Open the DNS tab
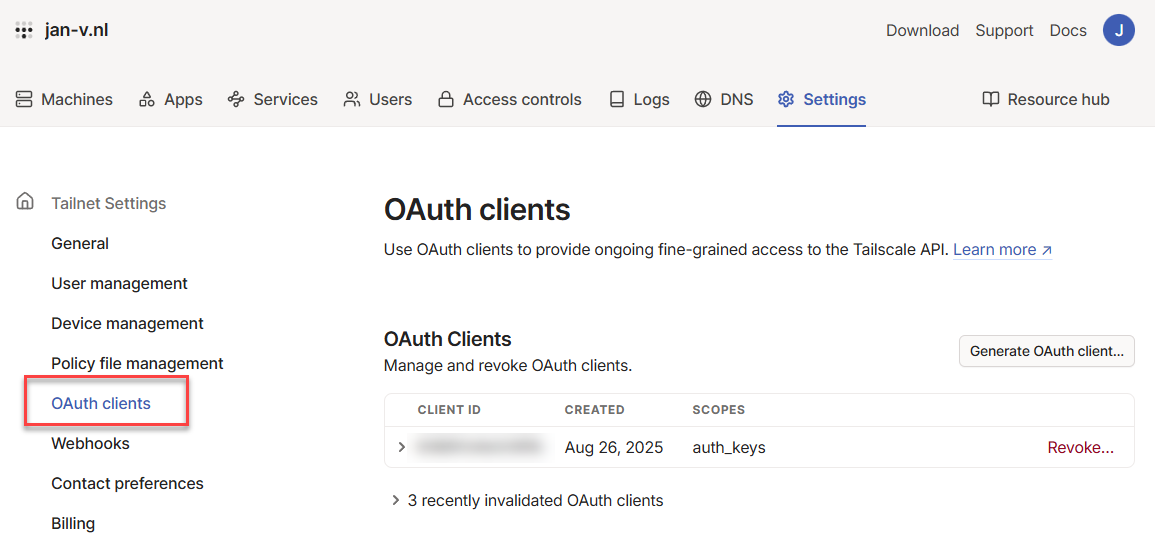Image resolution: width=1155 pixels, height=548 pixels. point(724,99)
